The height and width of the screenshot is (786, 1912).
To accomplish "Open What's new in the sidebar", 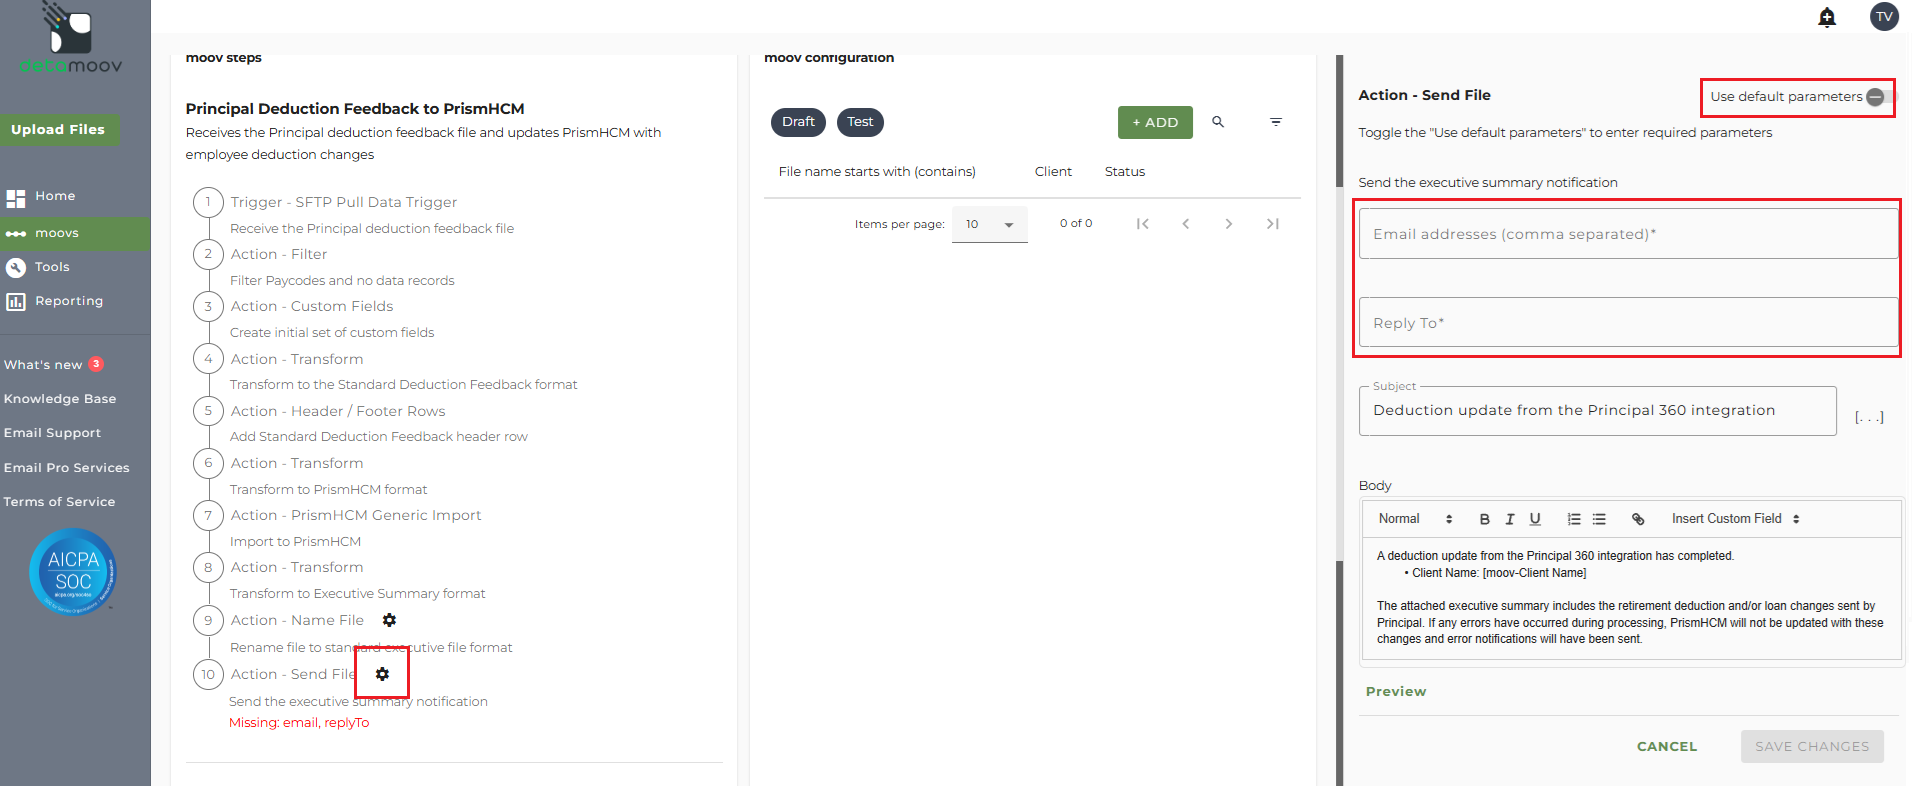I will 43,365.
